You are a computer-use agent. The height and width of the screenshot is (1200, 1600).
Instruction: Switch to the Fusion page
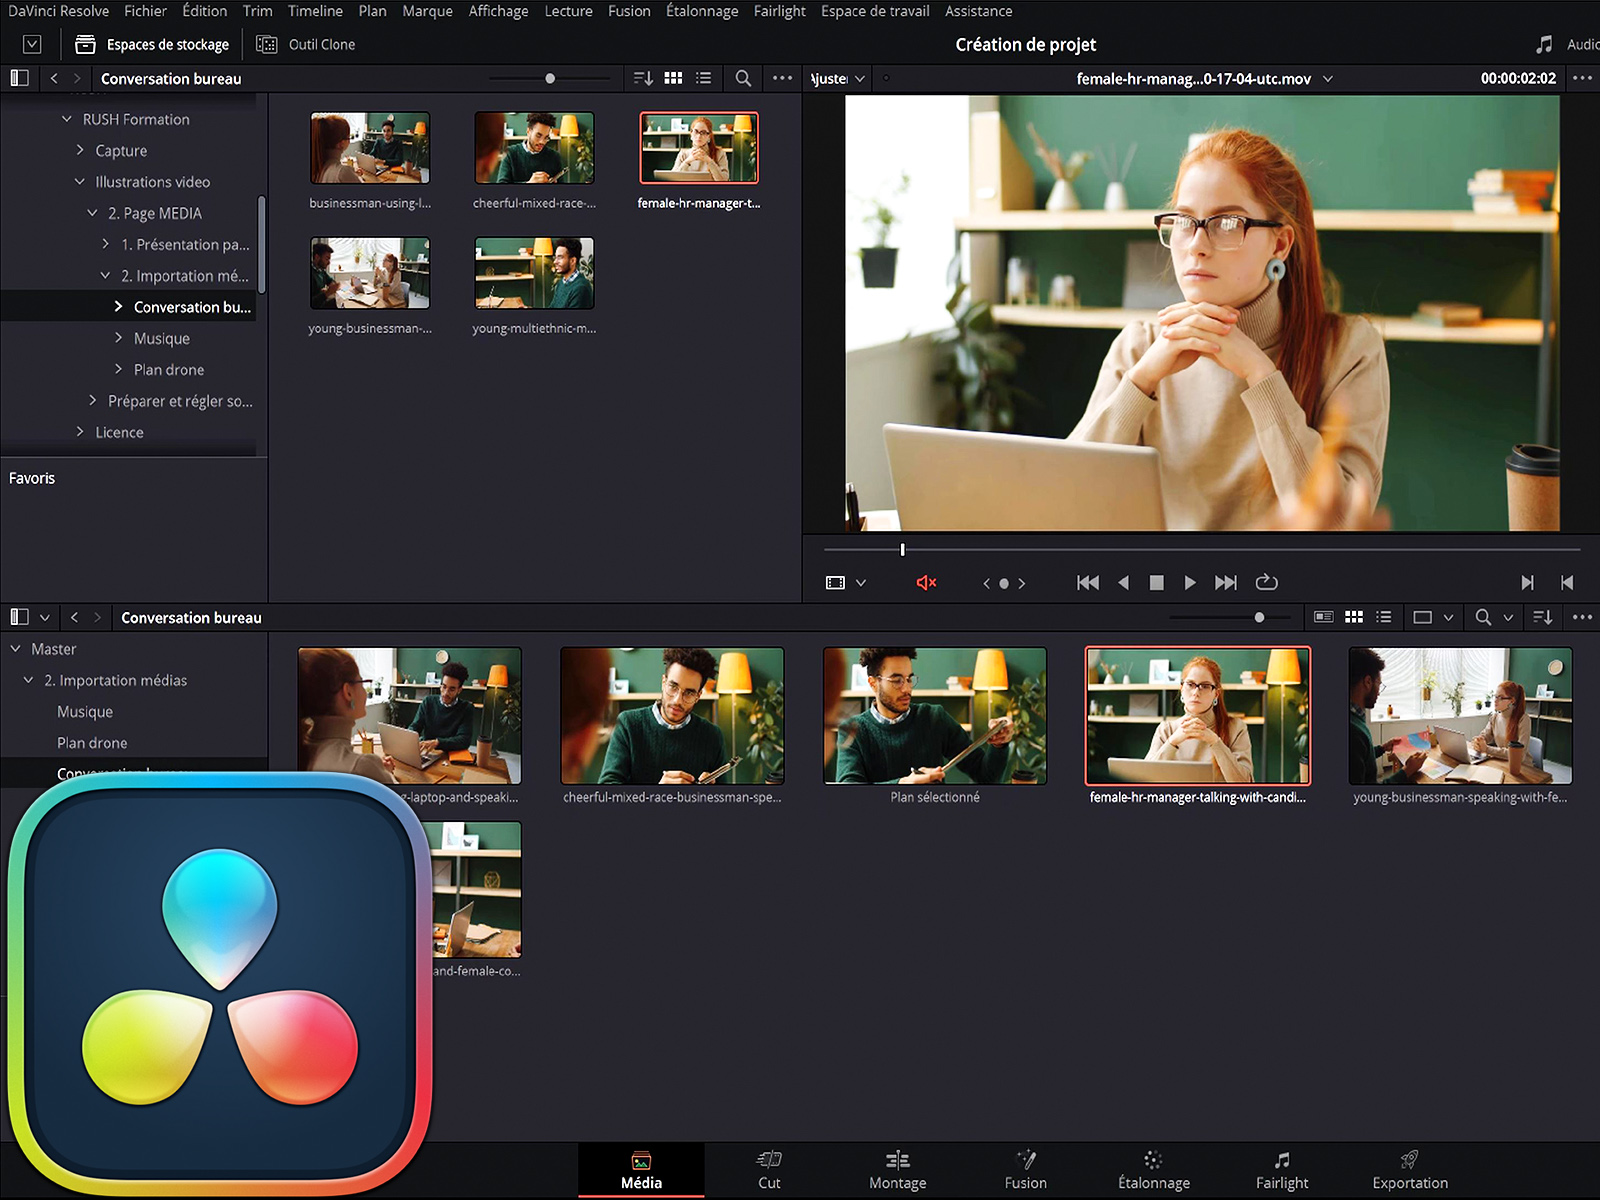1025,1169
